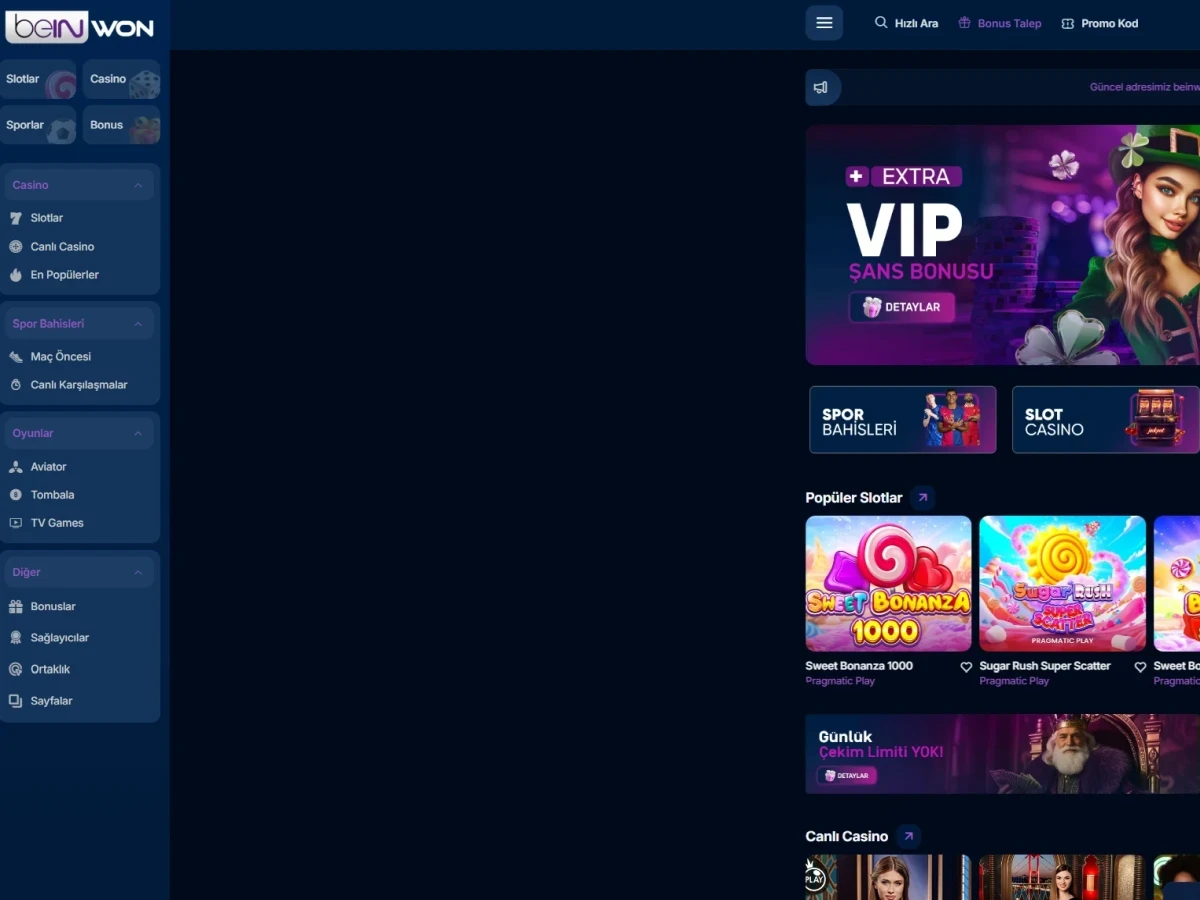Viewport: 1200px width, 900px height.
Task: Click the Tombala icon in sidebar
Action: [x=16, y=495]
